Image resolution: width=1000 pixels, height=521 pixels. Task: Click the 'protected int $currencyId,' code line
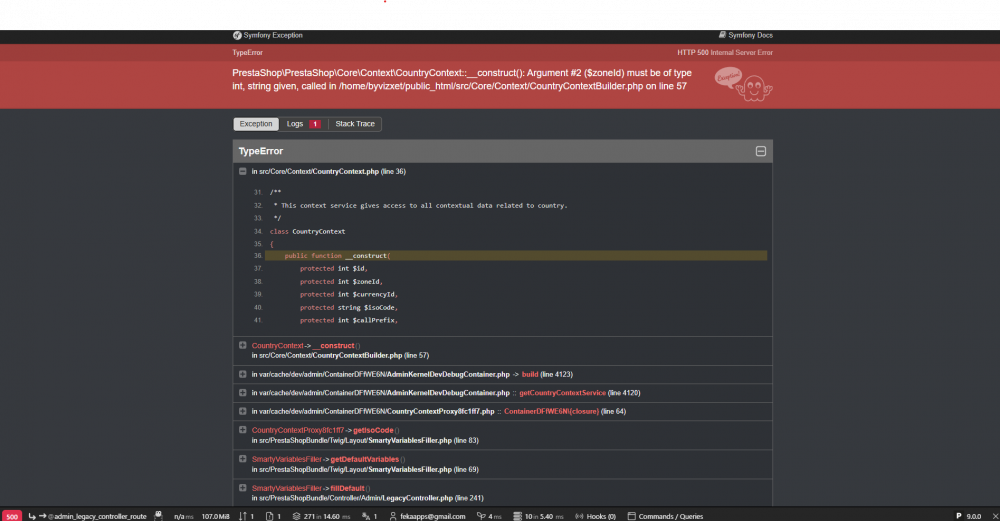coord(349,295)
